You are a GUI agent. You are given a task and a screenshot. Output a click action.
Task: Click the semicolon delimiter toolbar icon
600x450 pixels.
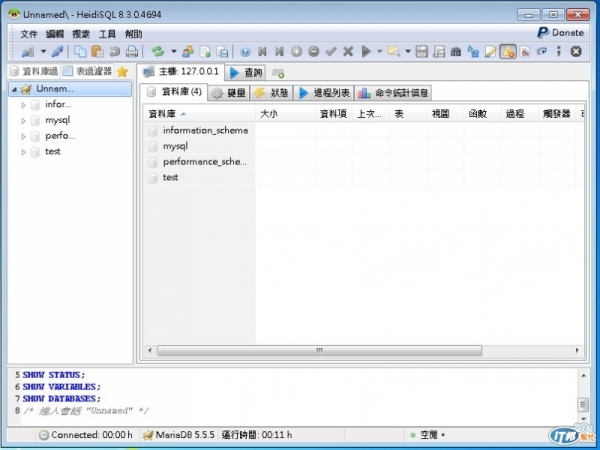559,51
